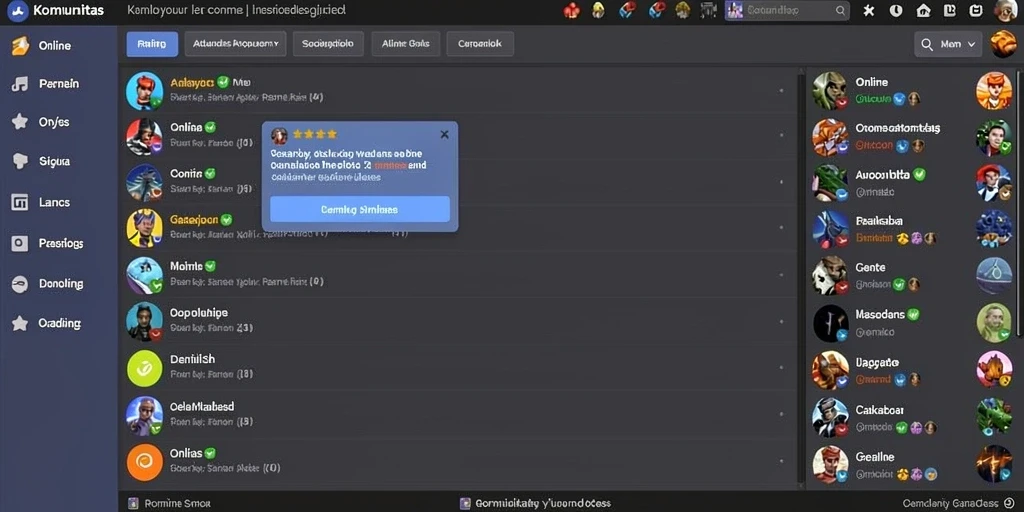Click the options dot on Onlias row
Viewport: 1024px width, 512px height.
781,462
